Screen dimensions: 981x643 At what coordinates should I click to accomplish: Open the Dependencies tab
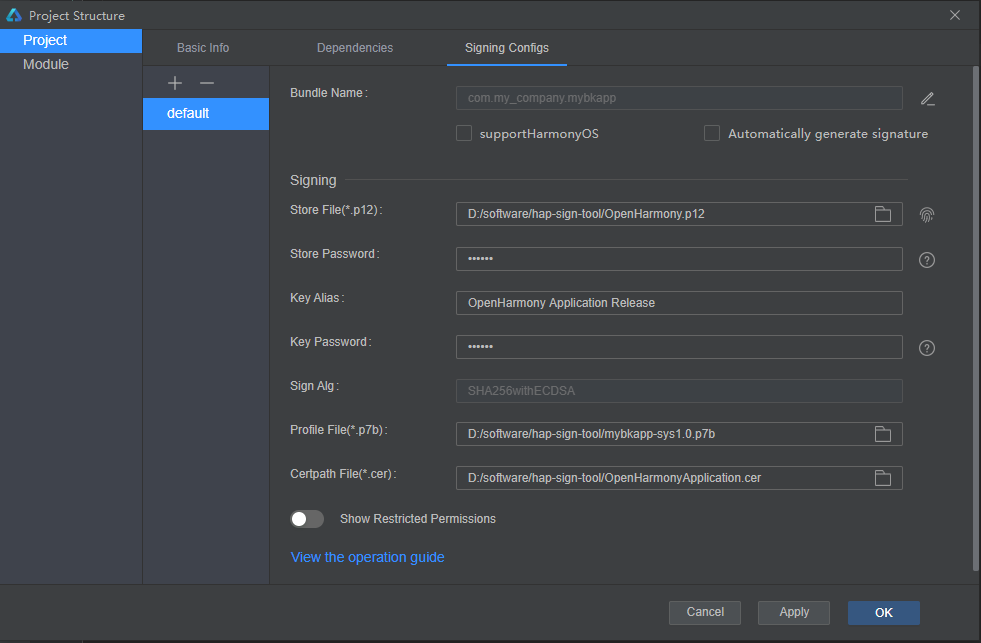tap(354, 47)
